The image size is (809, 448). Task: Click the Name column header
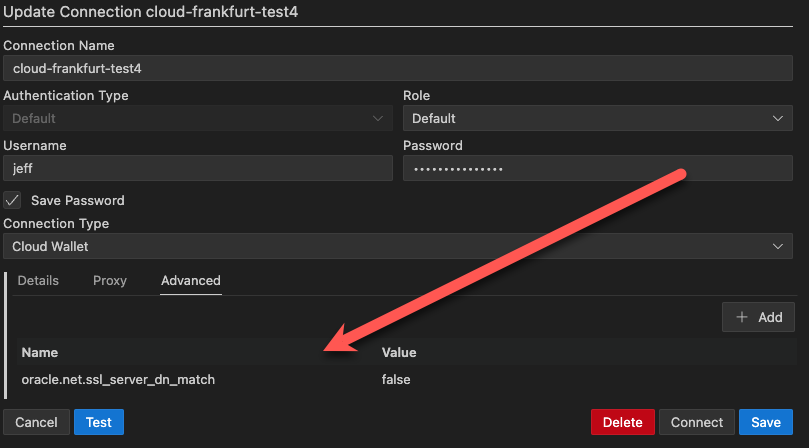(x=40, y=352)
